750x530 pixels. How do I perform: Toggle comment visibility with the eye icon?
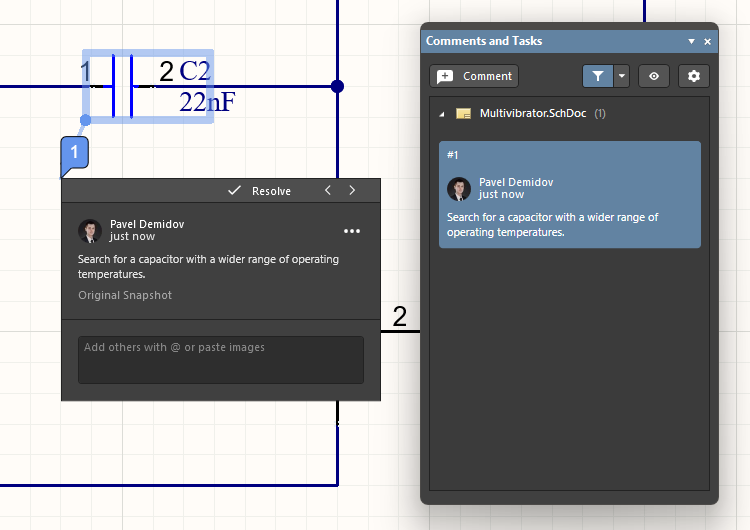(x=653, y=76)
